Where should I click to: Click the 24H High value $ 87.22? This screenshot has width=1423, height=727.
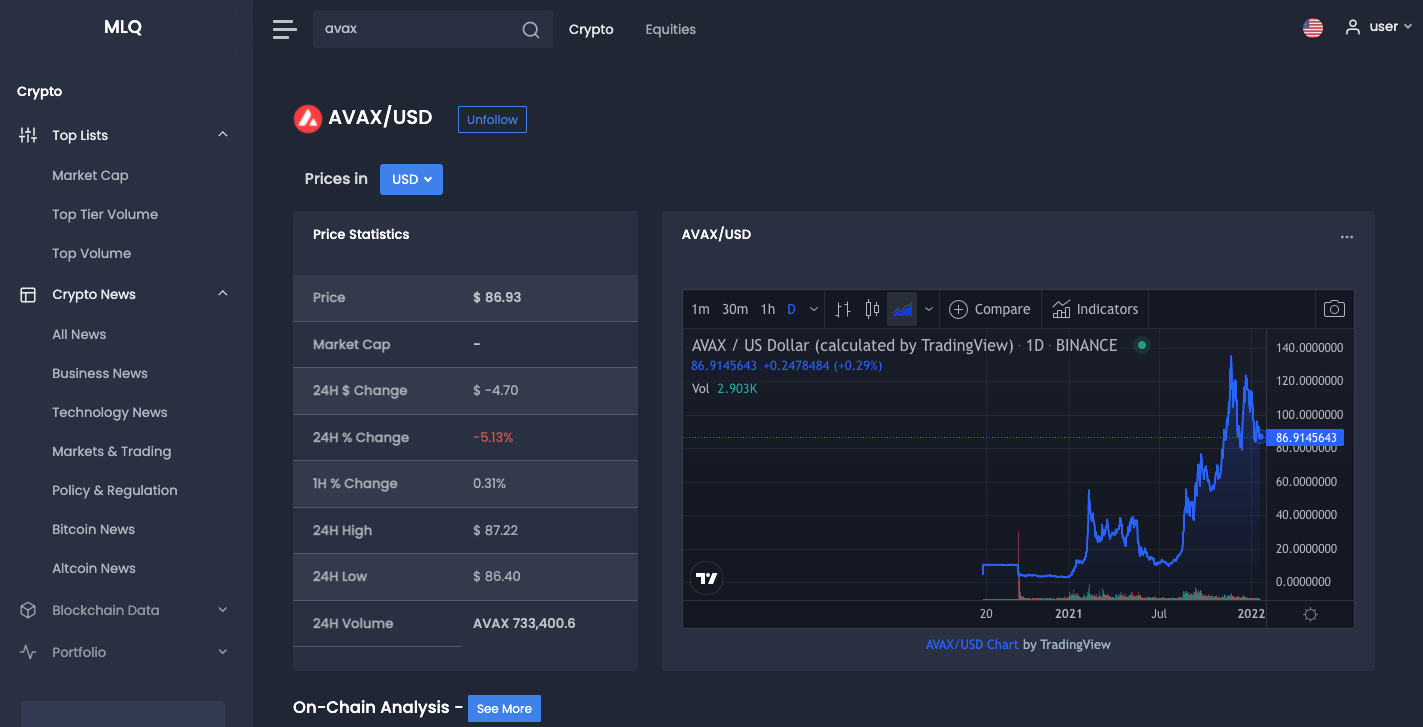[x=495, y=530]
